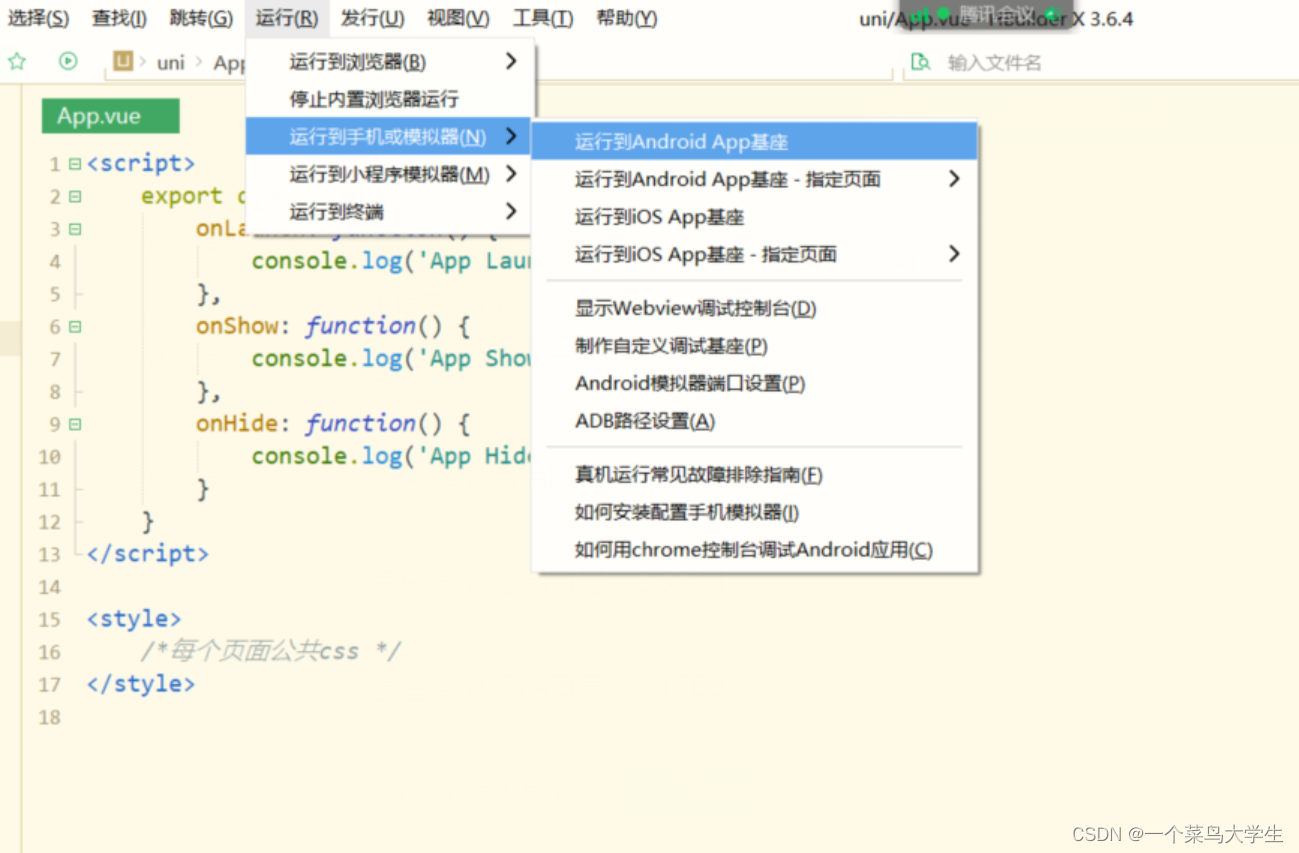Open Android模拟器端口设置(P)
Viewport: 1299px width, 853px height.
coord(755,383)
